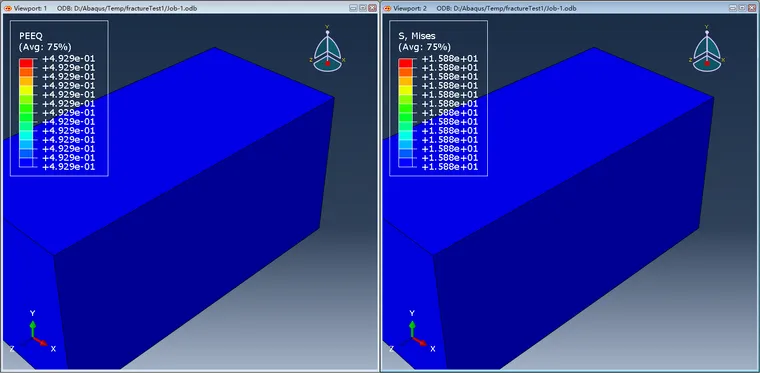
Task: Select the 3D compass in Viewport 1
Action: point(328,48)
